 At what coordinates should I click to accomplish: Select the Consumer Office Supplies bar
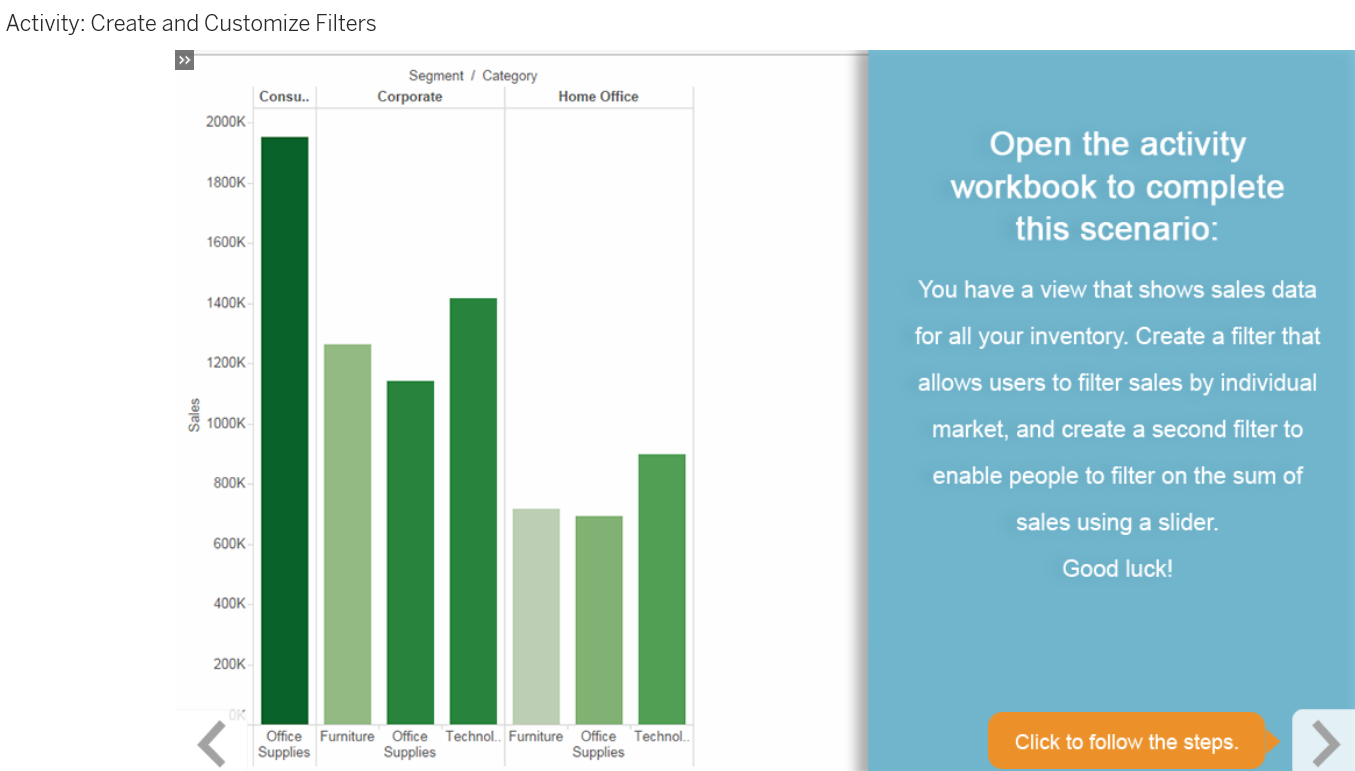point(284,430)
